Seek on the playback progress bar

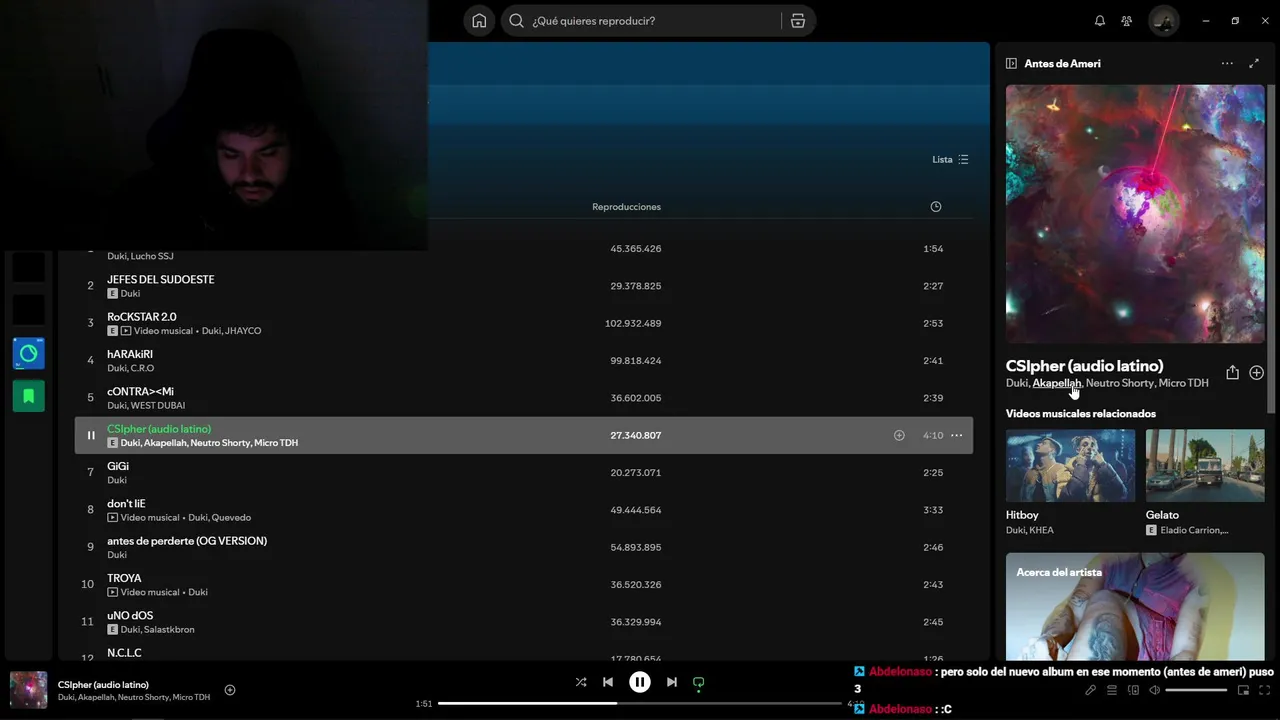click(x=640, y=703)
